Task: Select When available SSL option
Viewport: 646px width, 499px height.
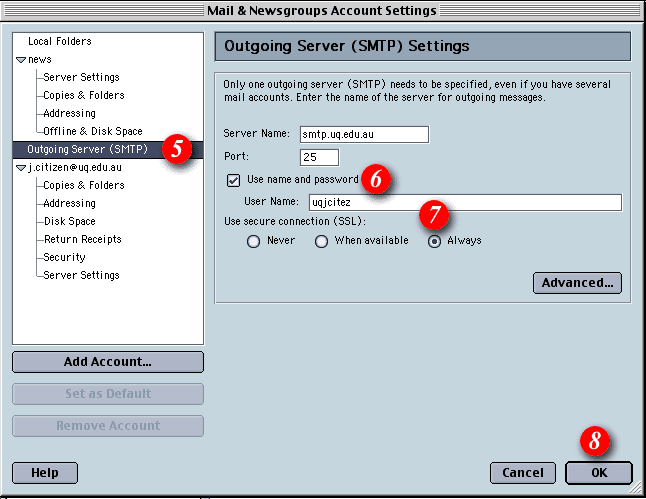Action: [321, 241]
